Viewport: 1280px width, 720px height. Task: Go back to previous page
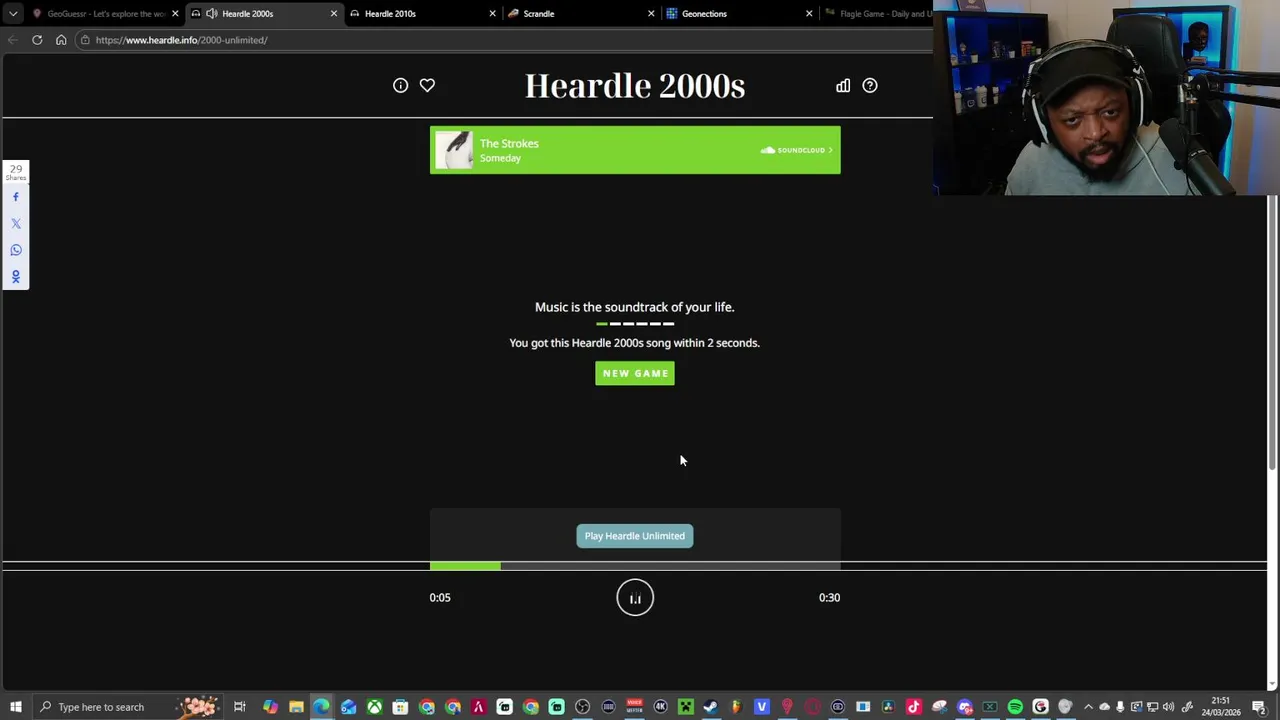[12, 40]
